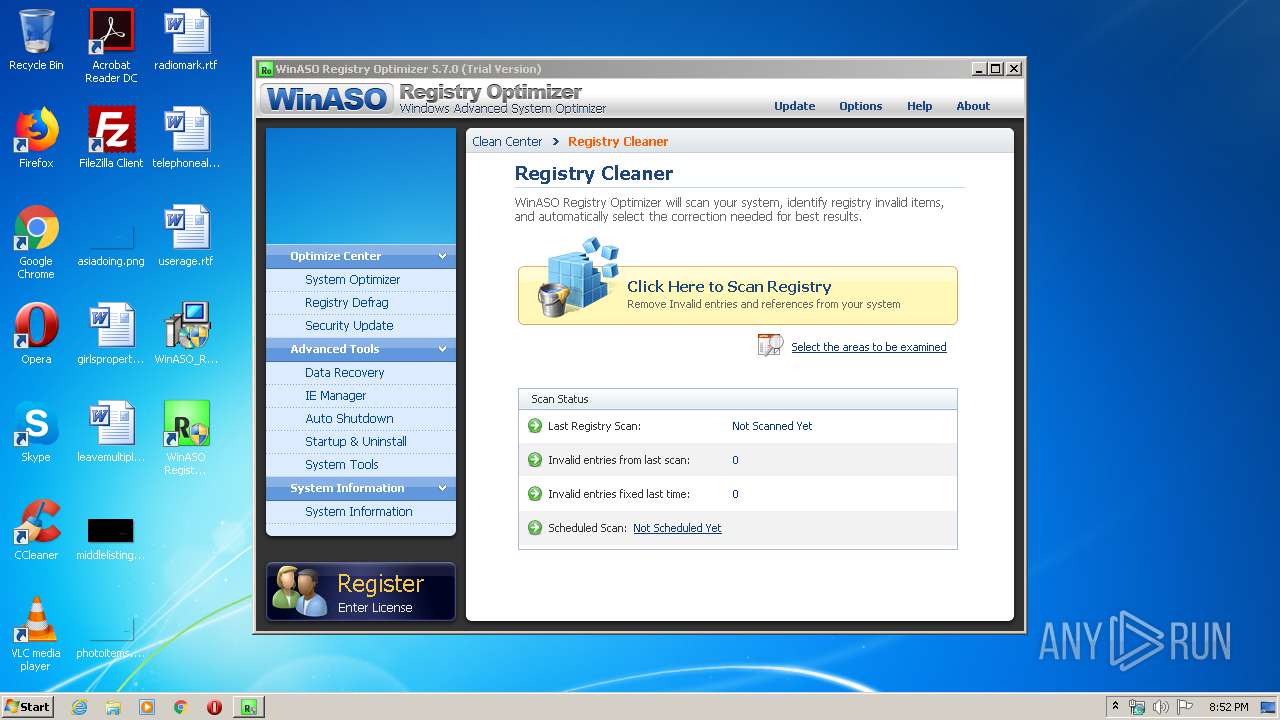1280x720 pixels.
Task: Click Register Enter License button
Action: pos(361,592)
